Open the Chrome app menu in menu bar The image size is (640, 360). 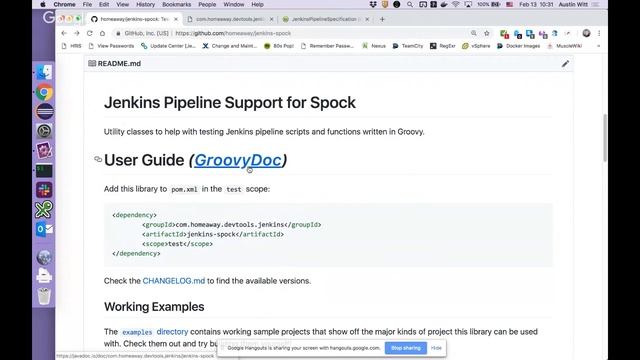click(64, 4)
